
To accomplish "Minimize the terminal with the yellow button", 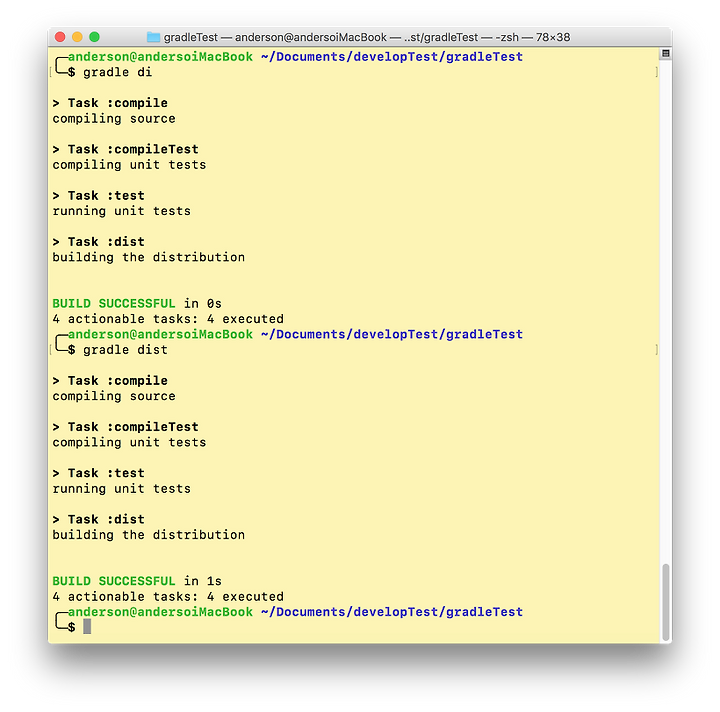I will point(77,37).
